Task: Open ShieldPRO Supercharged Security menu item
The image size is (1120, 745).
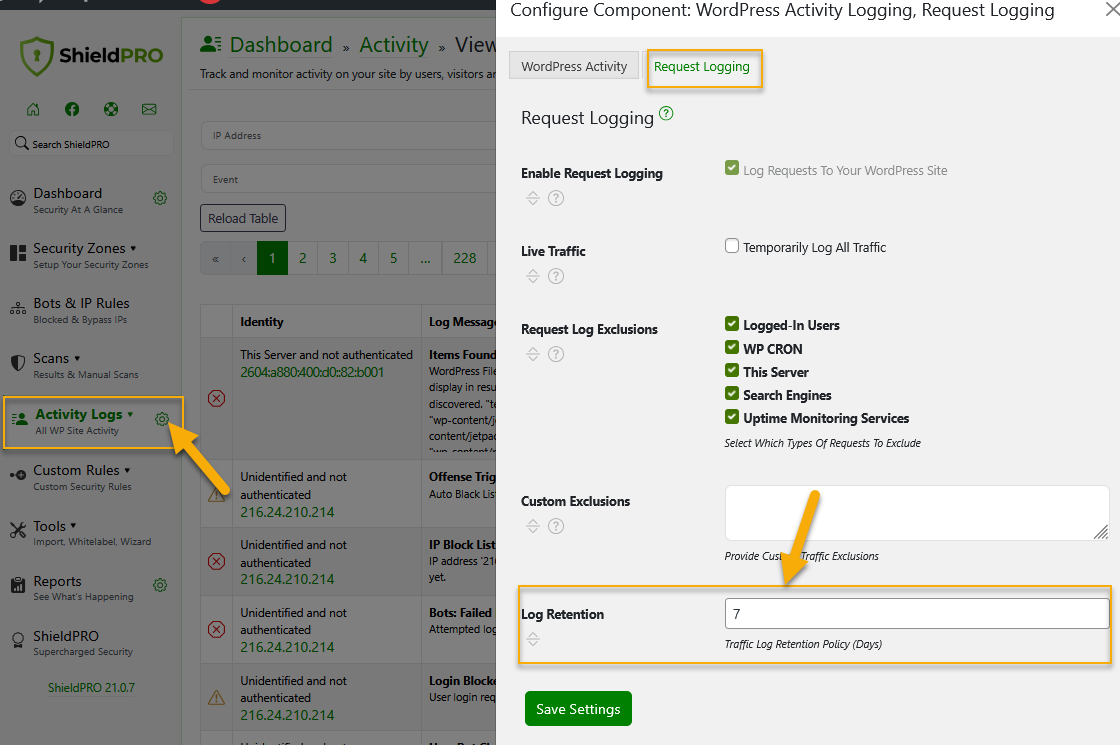Action: pyautogui.click(x=83, y=643)
